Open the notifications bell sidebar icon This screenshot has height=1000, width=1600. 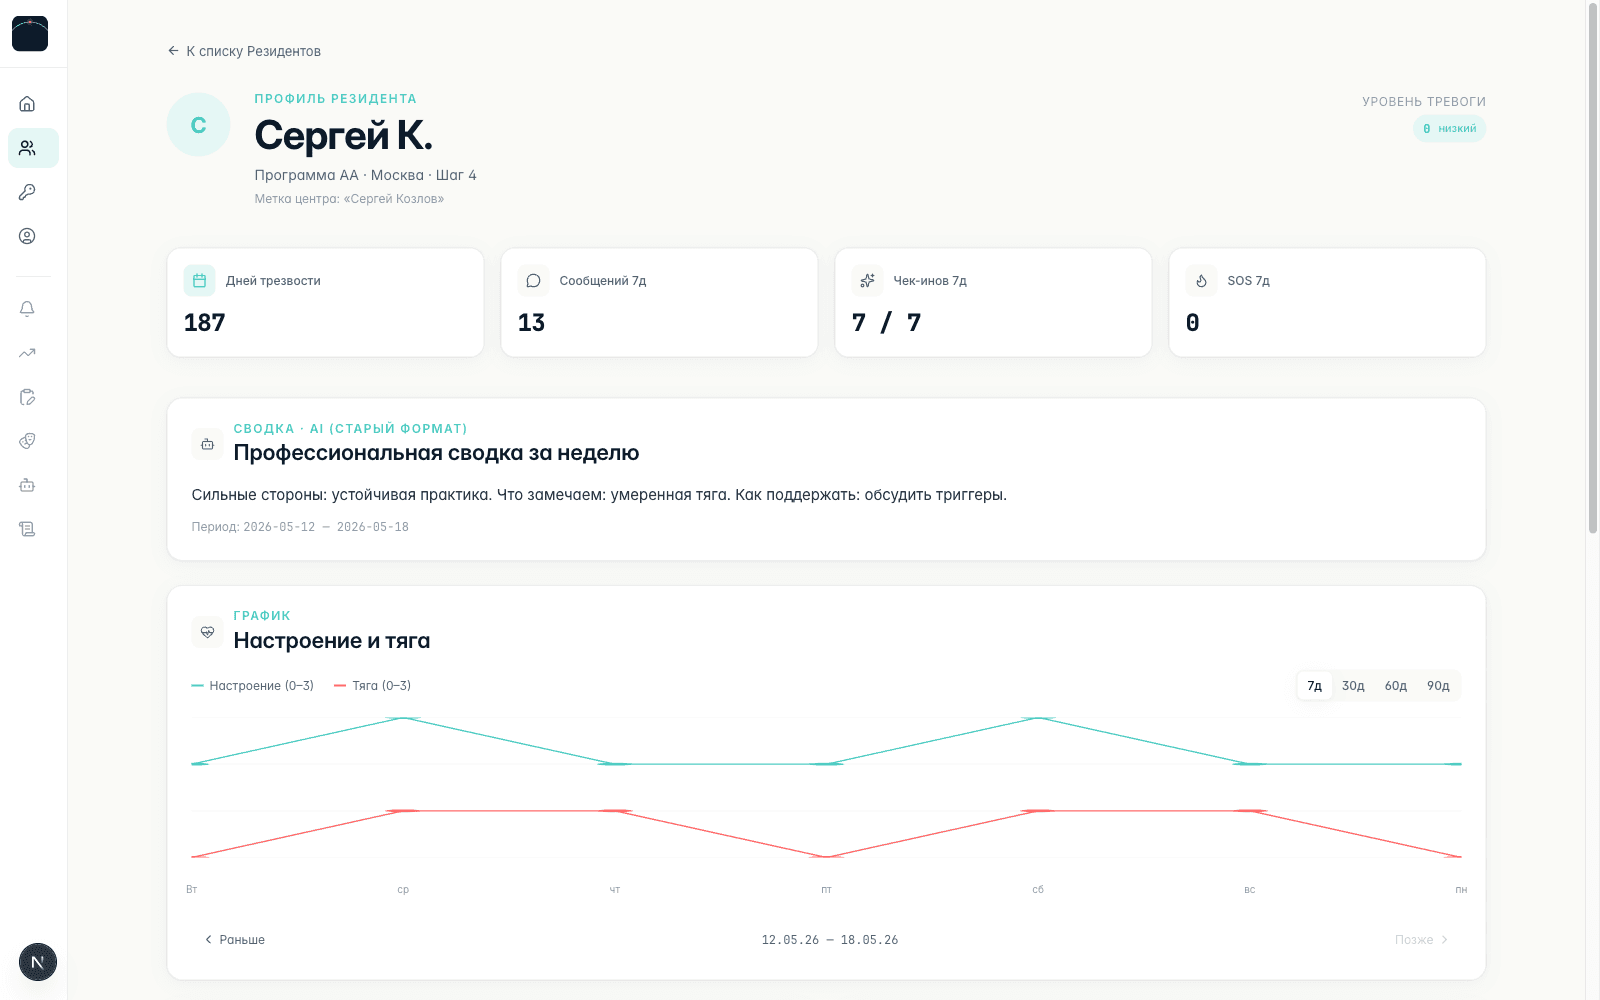click(x=27, y=309)
